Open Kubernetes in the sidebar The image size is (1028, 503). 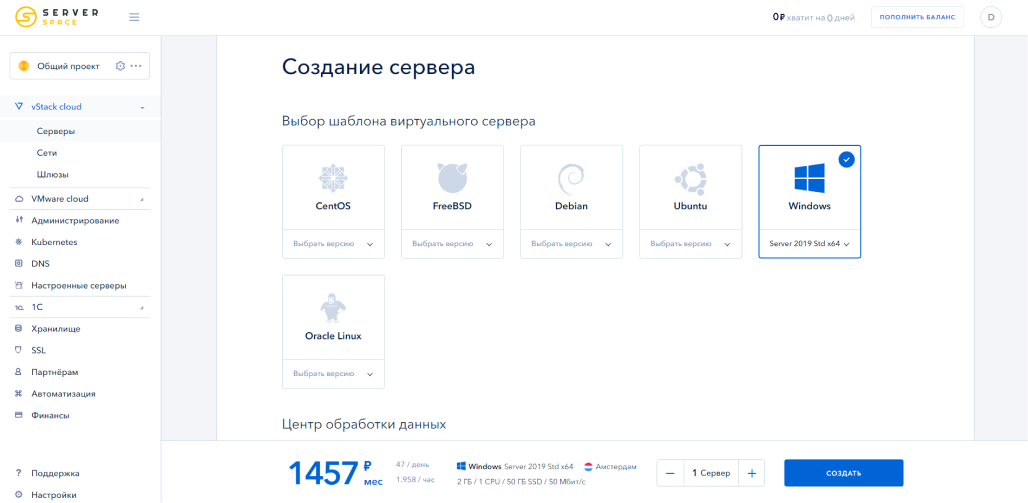coord(54,242)
